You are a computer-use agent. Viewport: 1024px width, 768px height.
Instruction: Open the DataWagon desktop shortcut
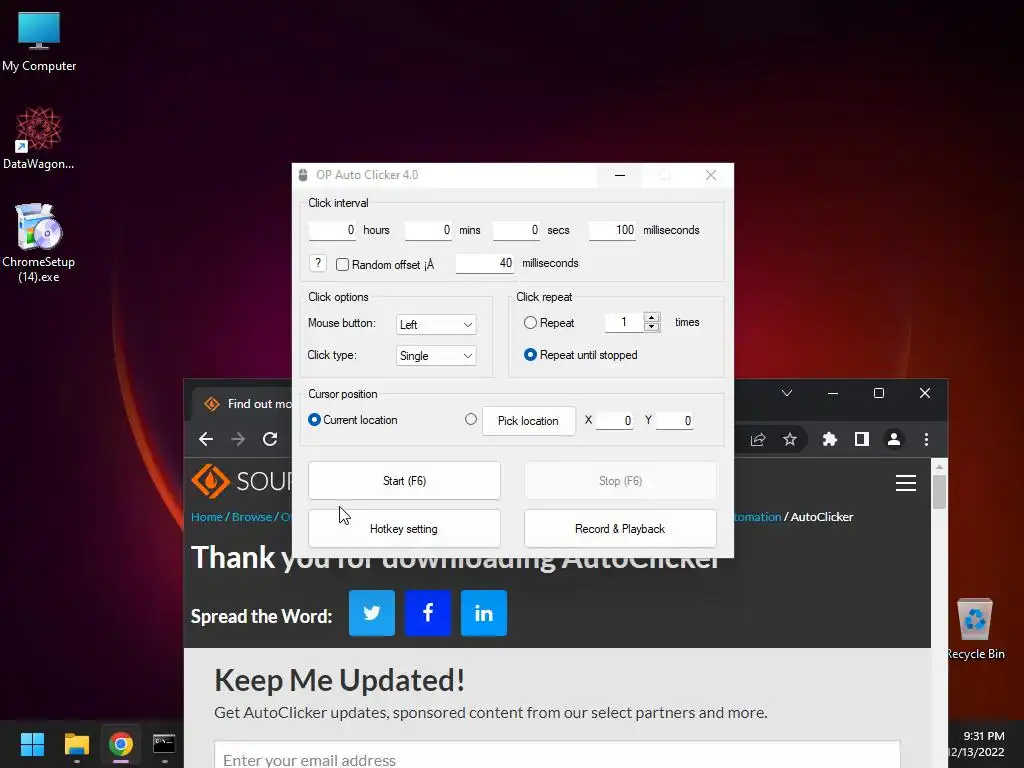point(39,138)
